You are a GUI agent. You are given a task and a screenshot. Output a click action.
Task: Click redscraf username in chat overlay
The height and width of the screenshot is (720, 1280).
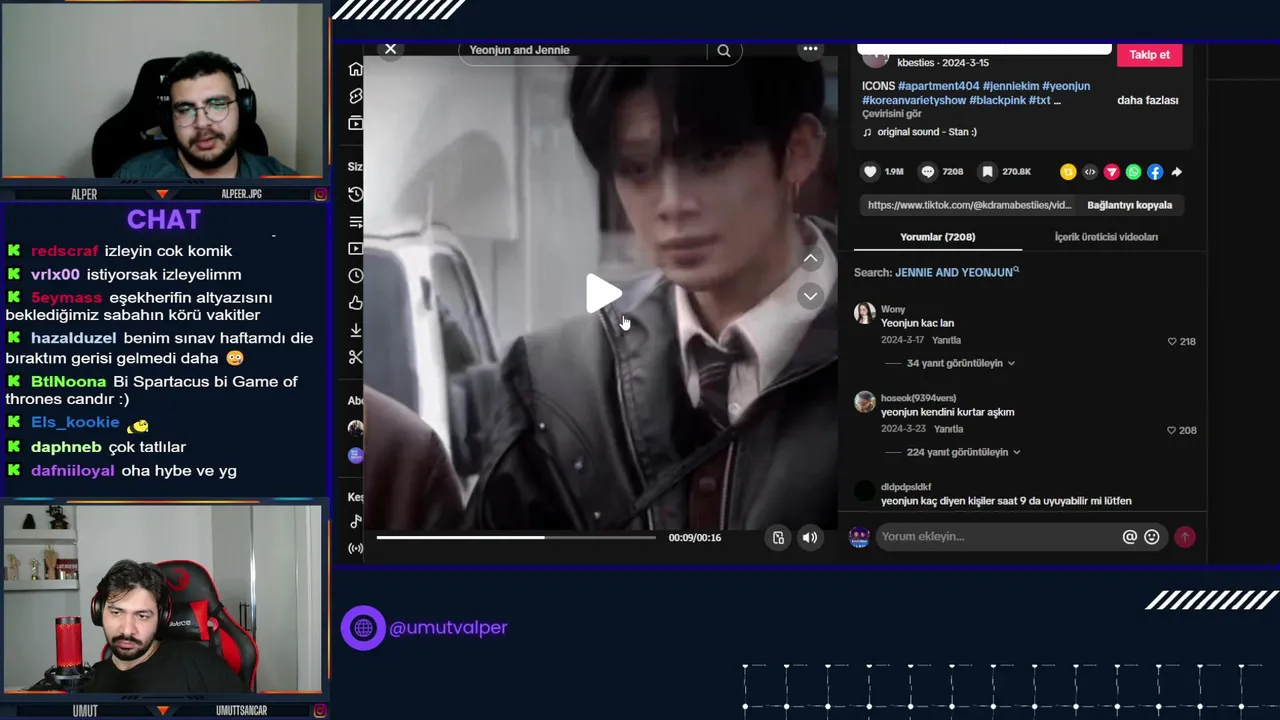65,251
